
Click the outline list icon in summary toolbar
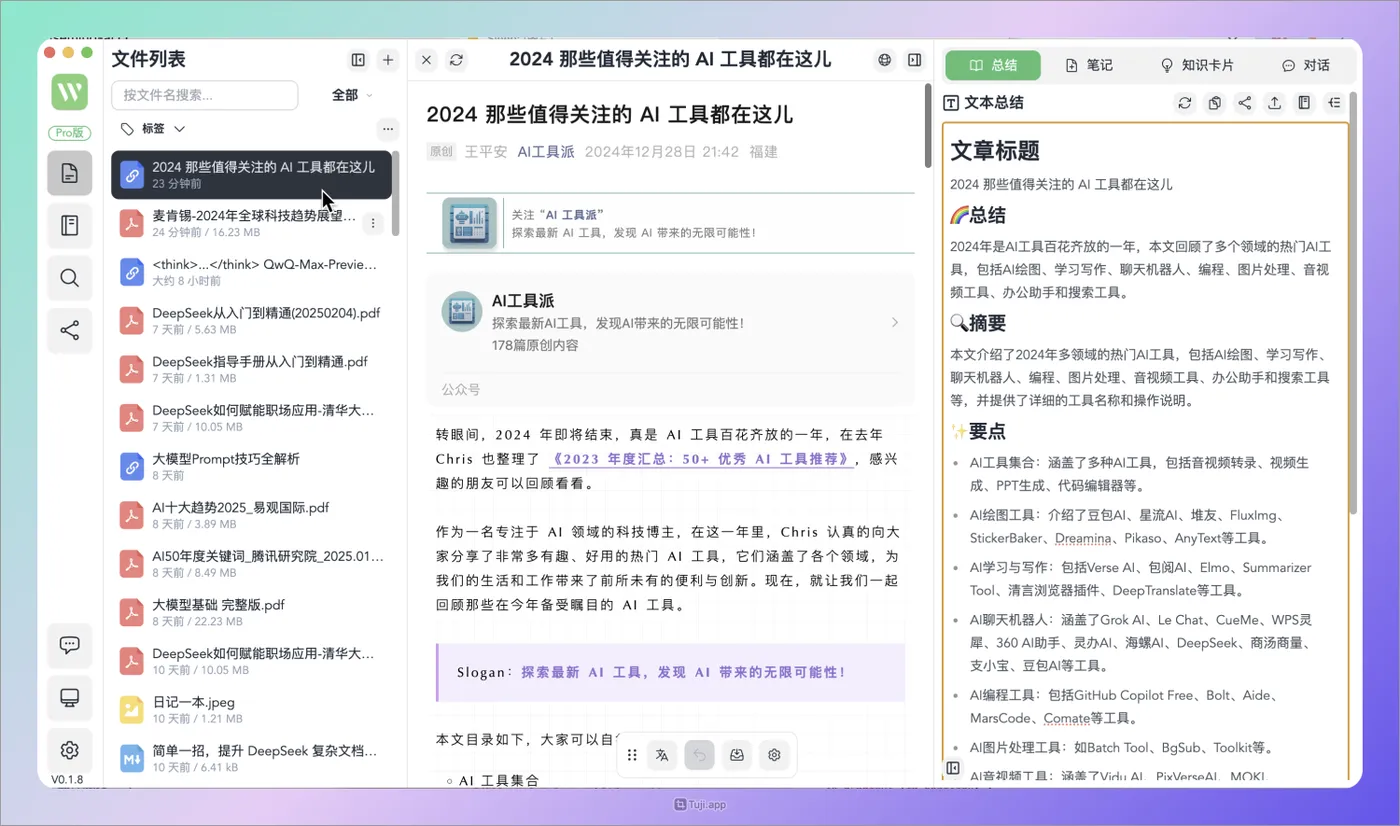(1334, 103)
